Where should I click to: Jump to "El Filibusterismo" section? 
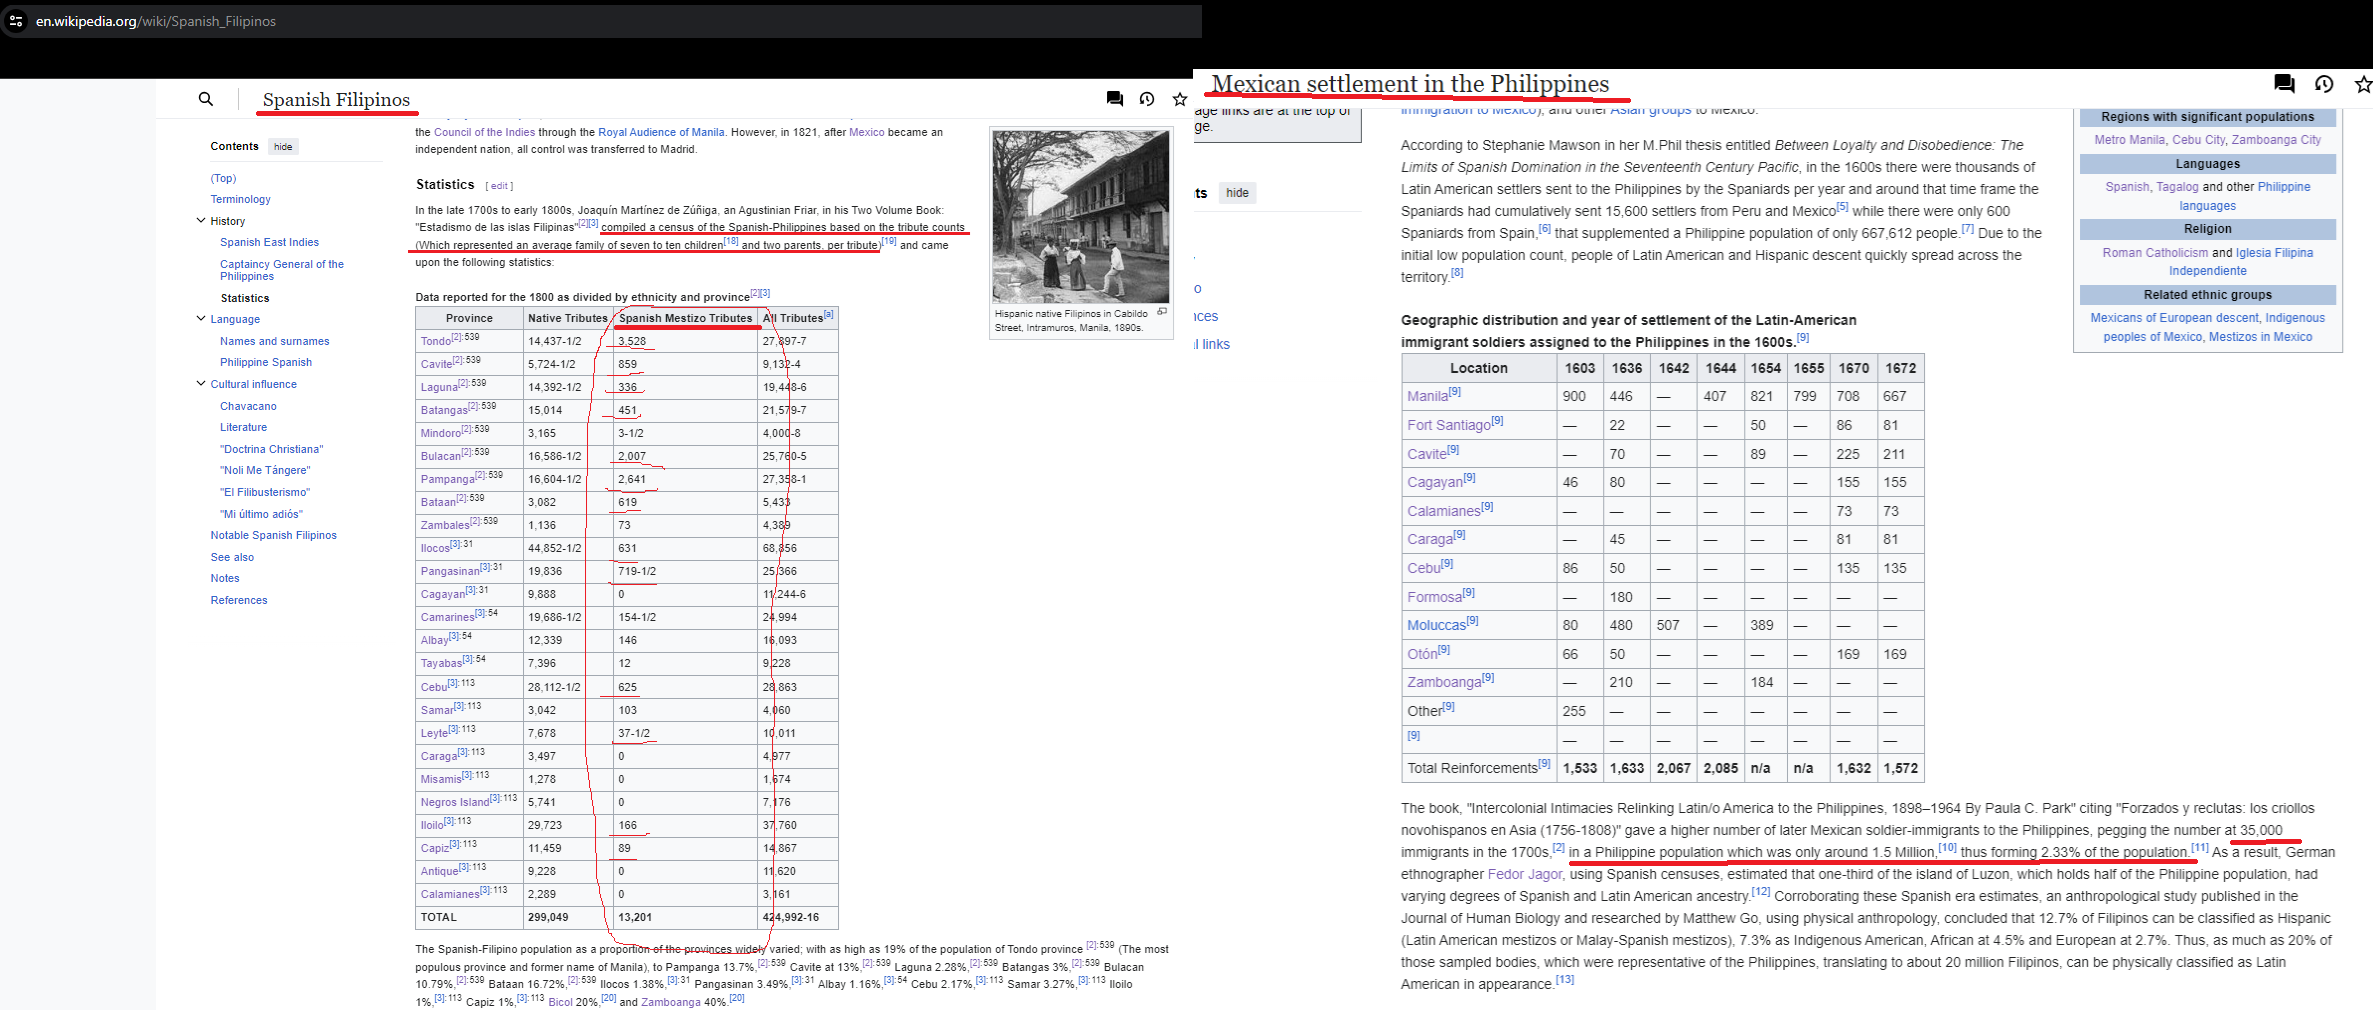(265, 492)
